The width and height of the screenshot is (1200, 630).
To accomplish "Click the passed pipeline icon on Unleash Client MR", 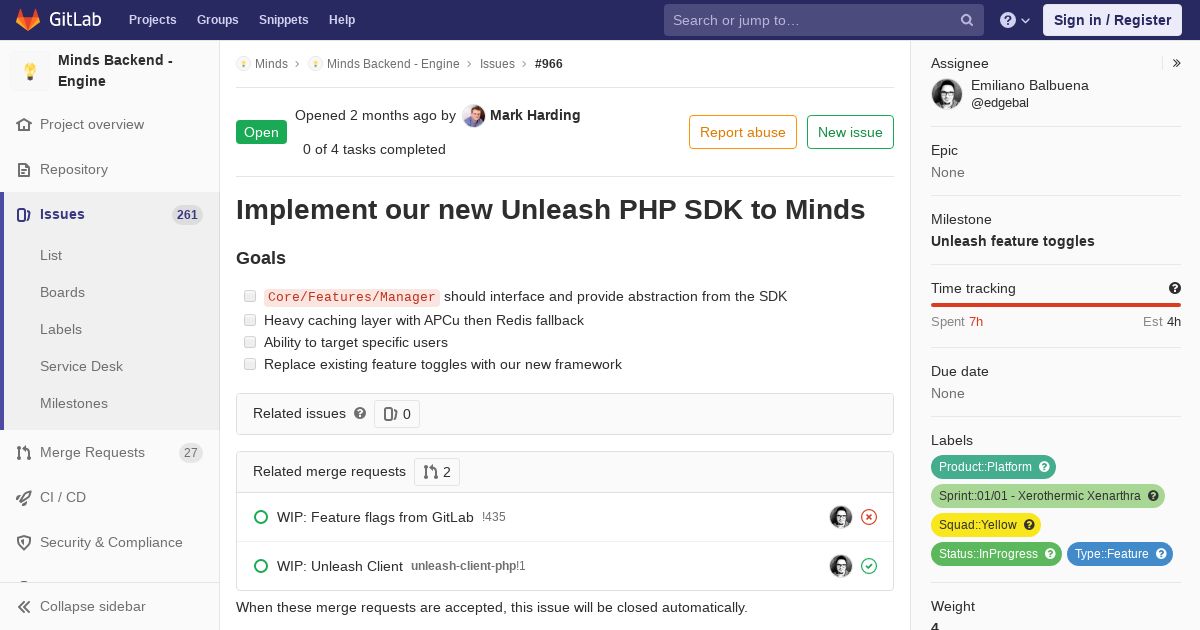I will [x=869, y=566].
